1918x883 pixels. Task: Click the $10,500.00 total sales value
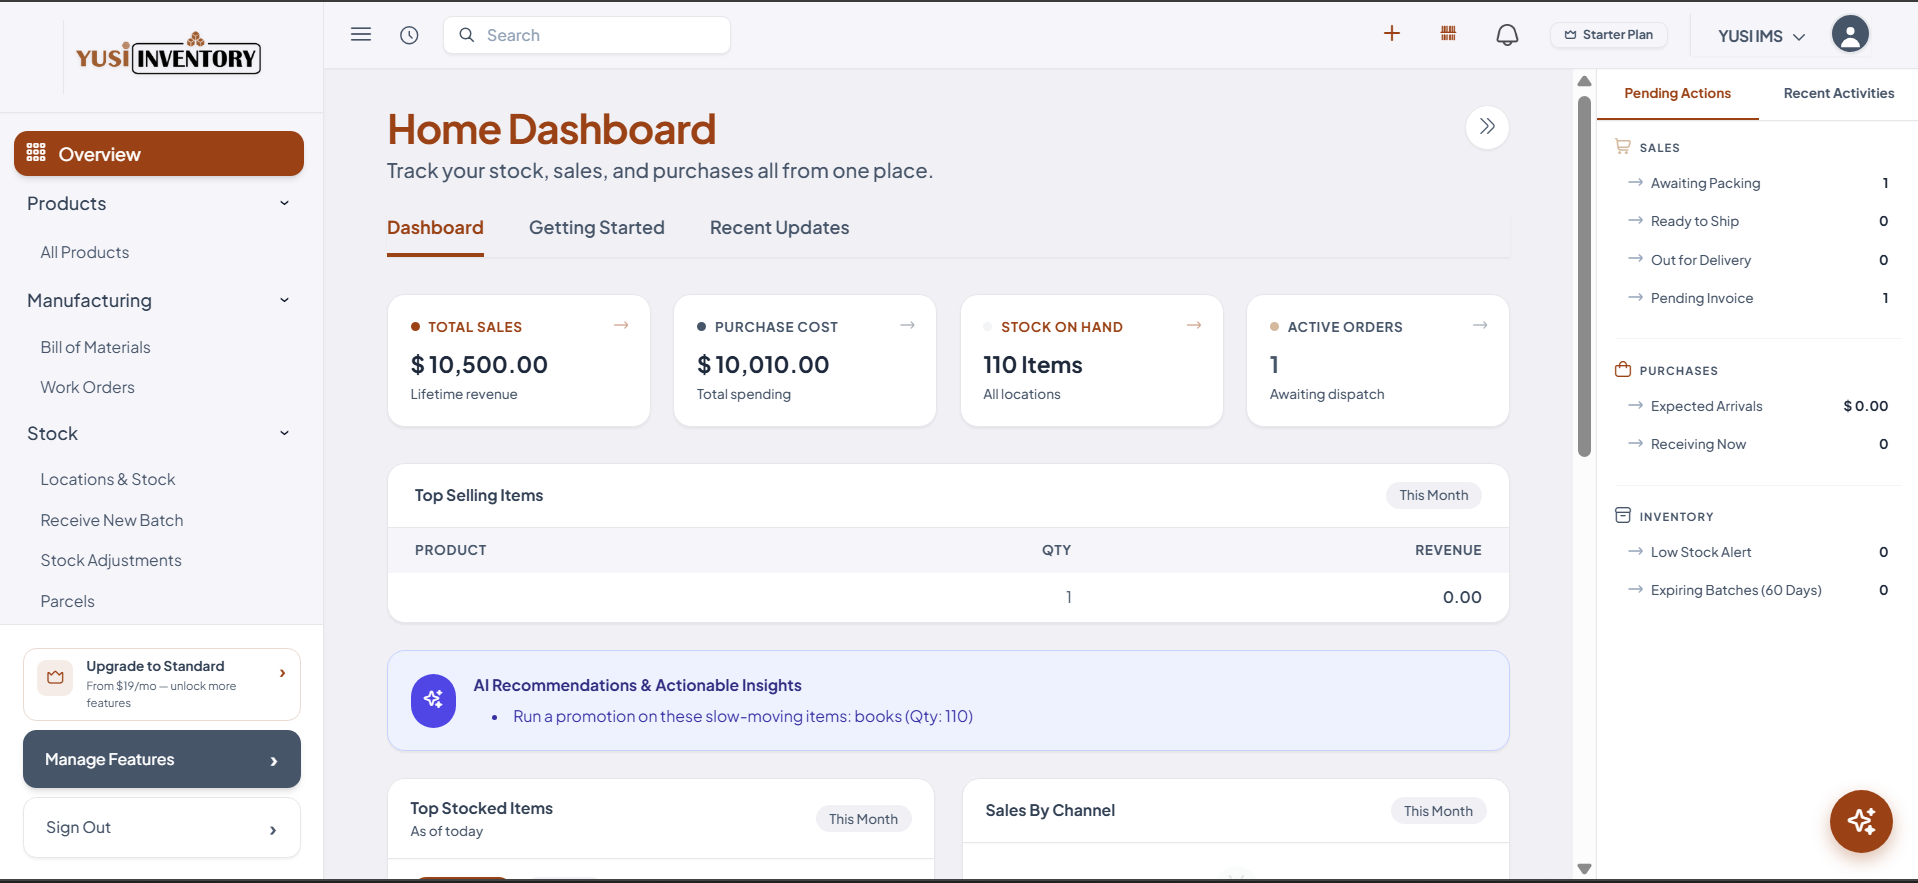point(479,365)
